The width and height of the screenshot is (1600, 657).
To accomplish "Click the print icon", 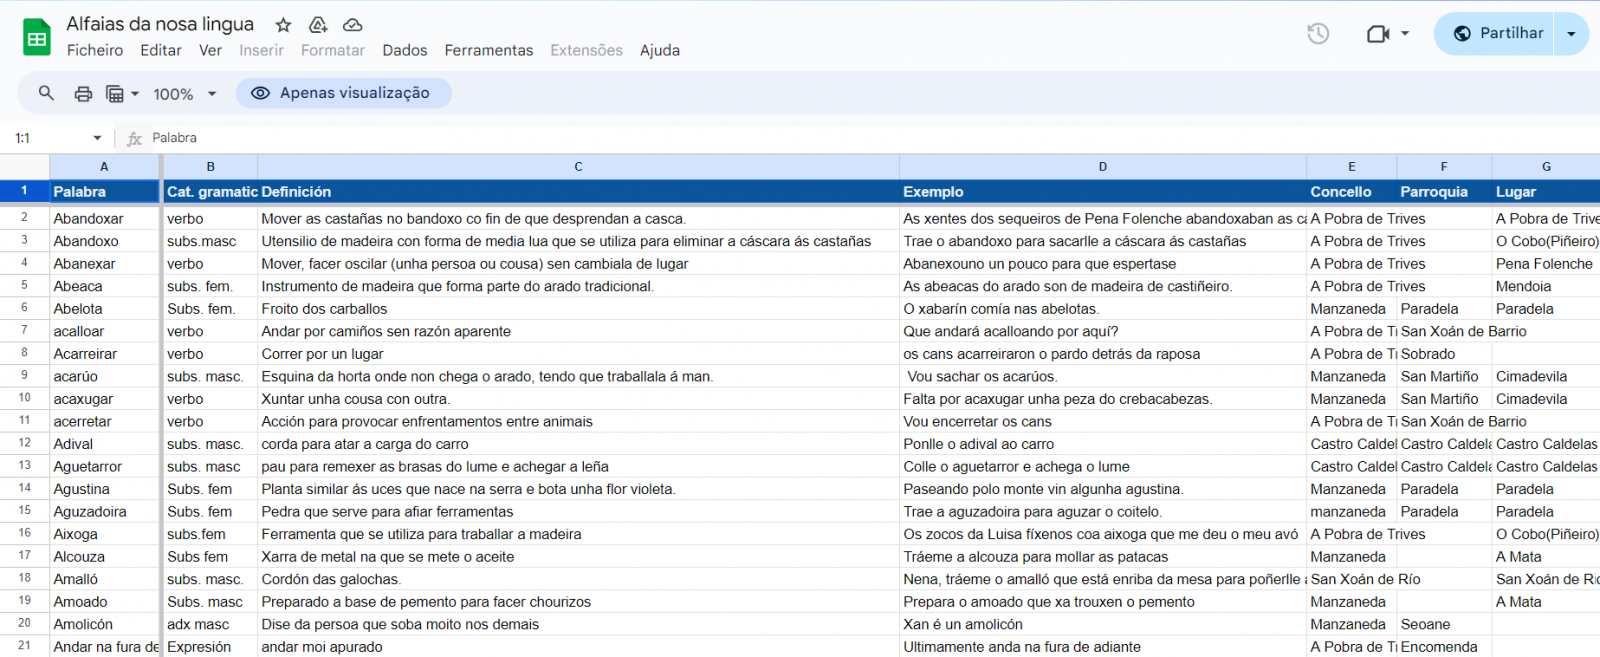I will point(83,94).
